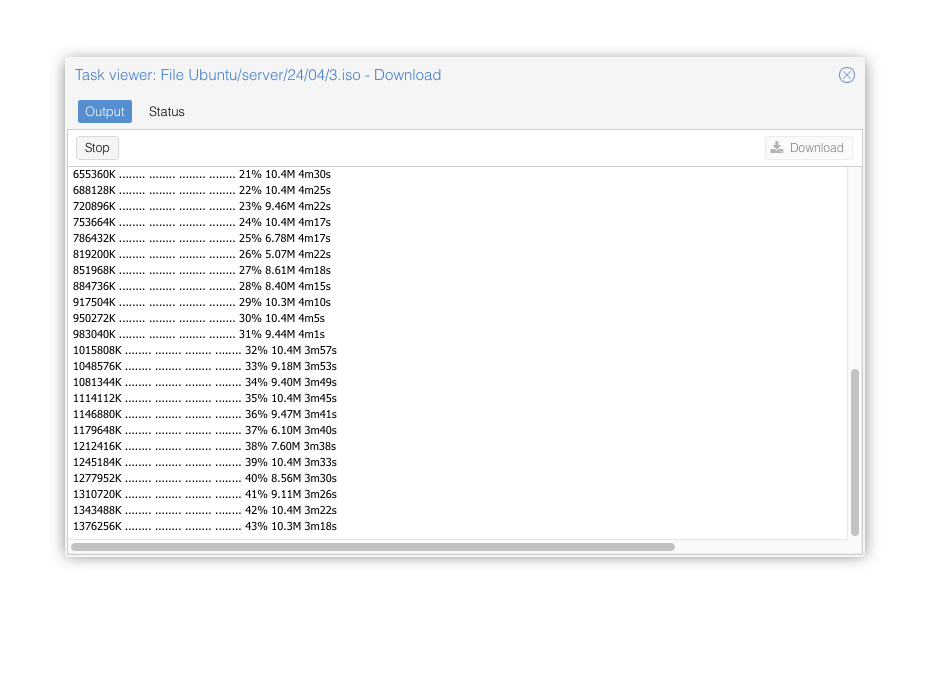
Task: Click the vertical scrollbar thumb
Action: [x=855, y=450]
